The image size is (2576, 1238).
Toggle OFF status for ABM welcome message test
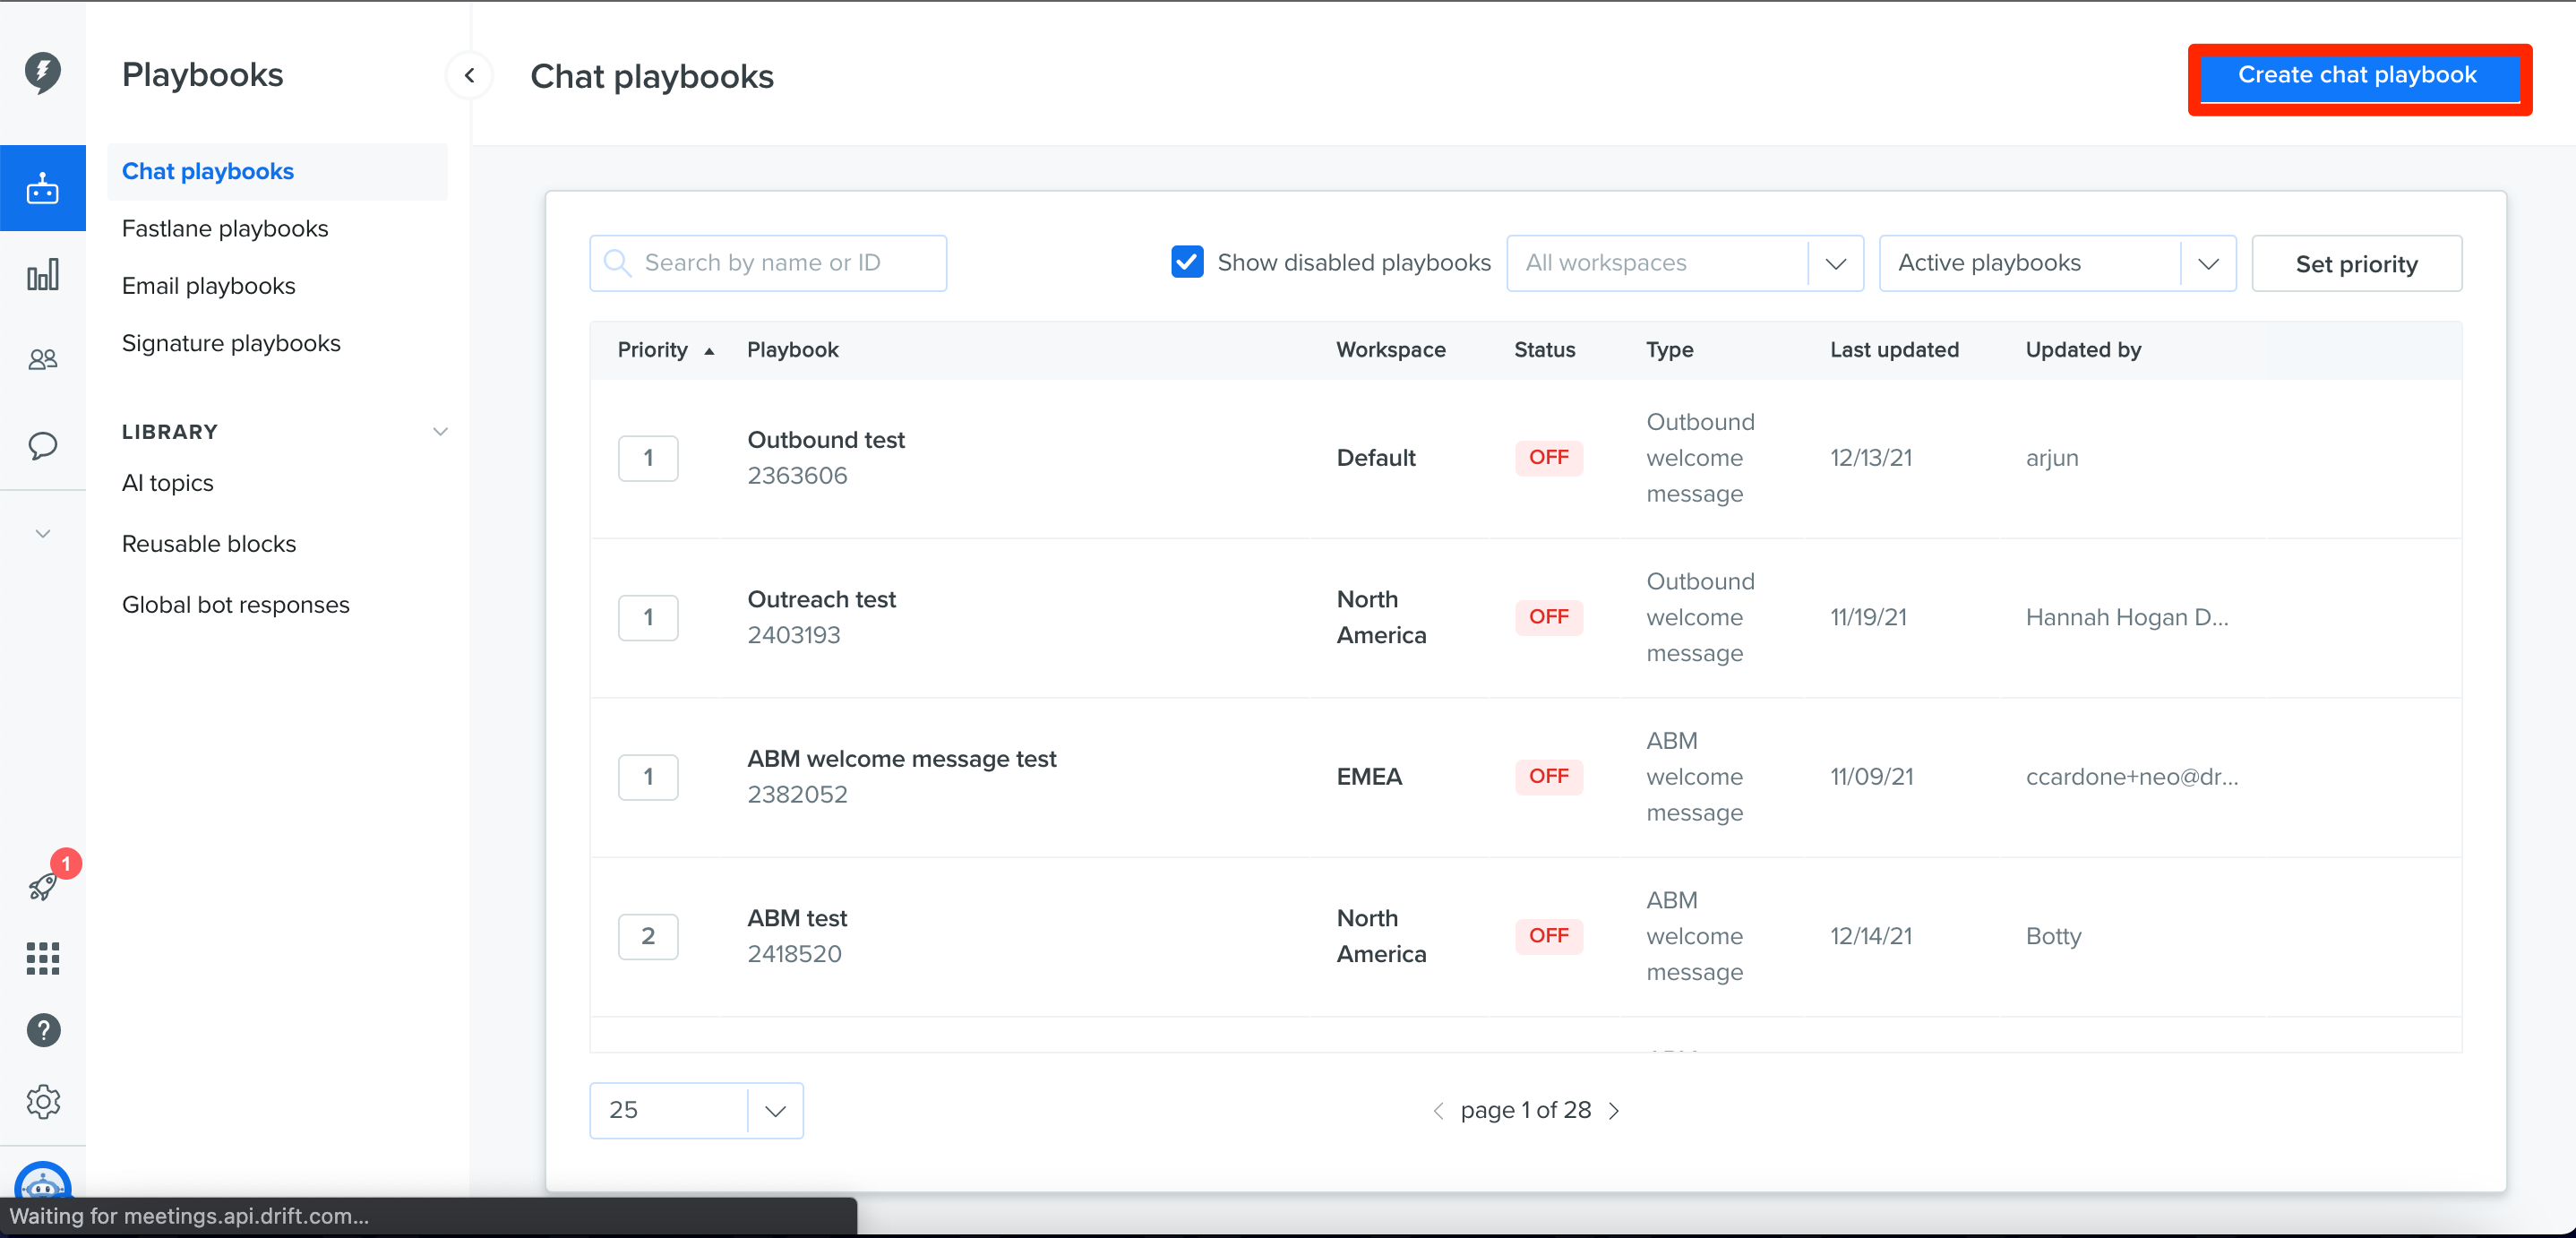(x=1548, y=776)
